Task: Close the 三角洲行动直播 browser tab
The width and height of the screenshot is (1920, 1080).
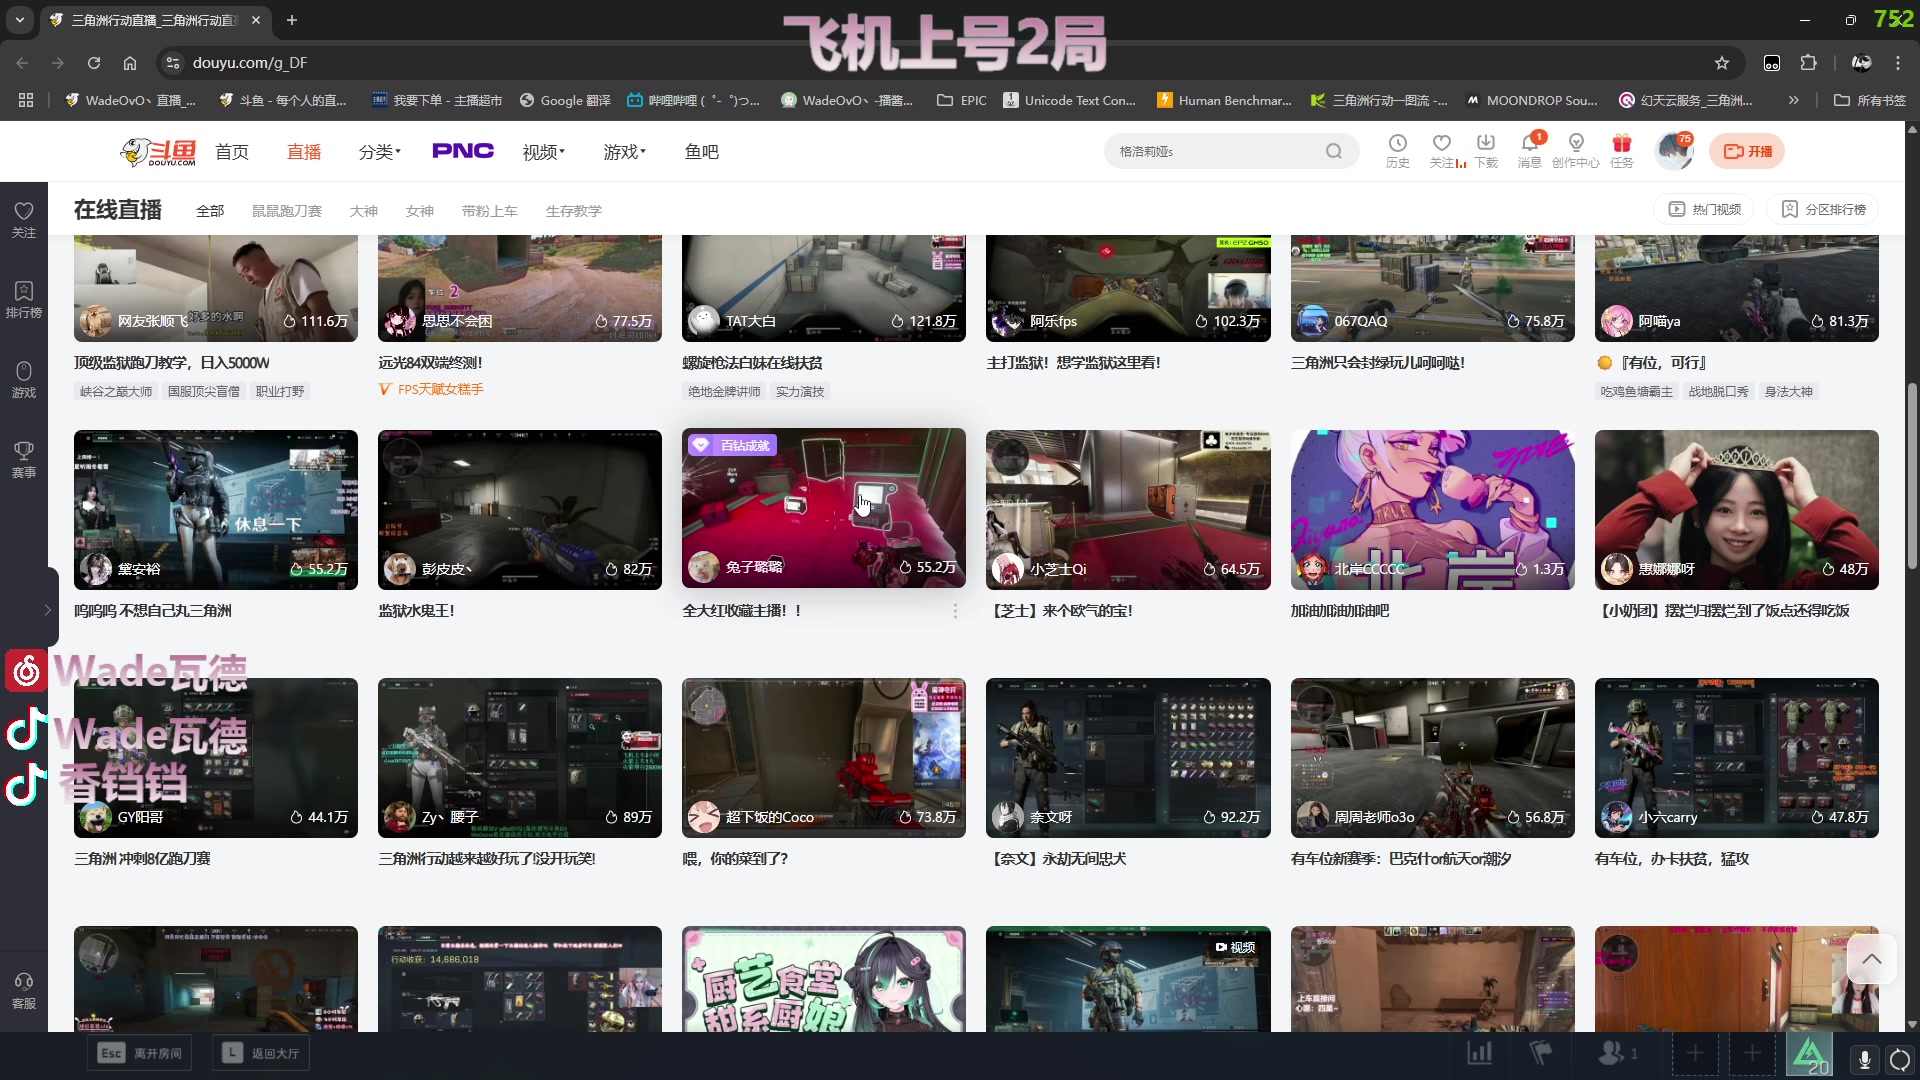Action: coord(256,20)
